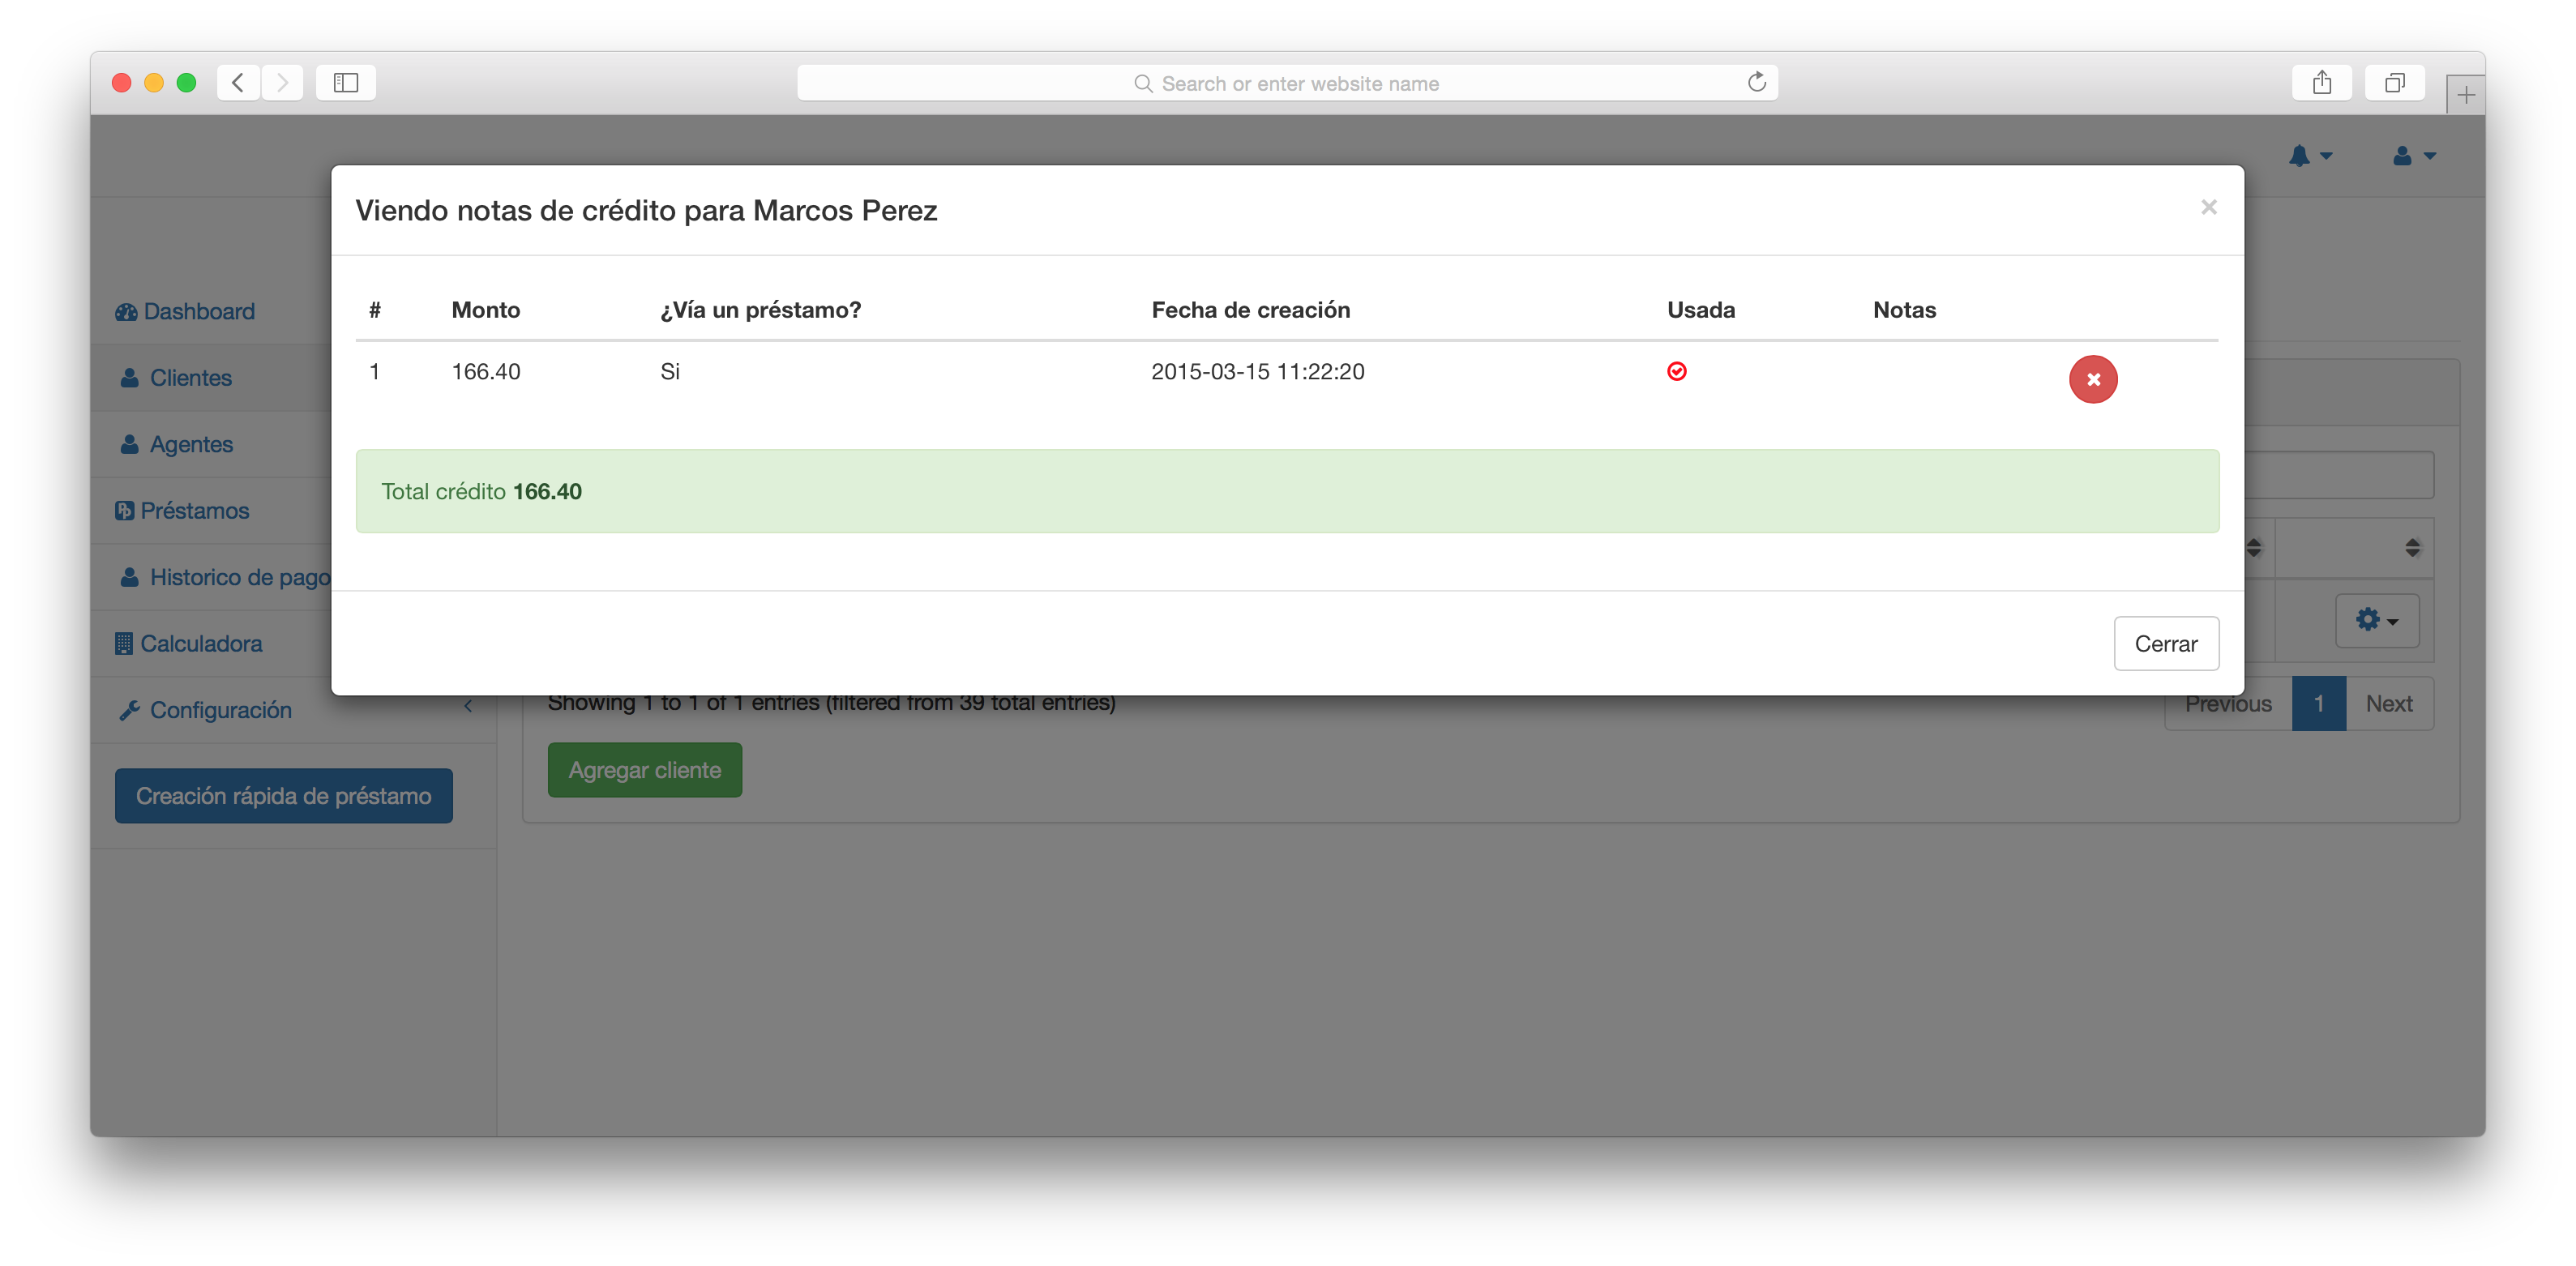Screen dimensions: 2576x1266
Task: Click the Usada red check mark icon
Action: coord(1677,371)
